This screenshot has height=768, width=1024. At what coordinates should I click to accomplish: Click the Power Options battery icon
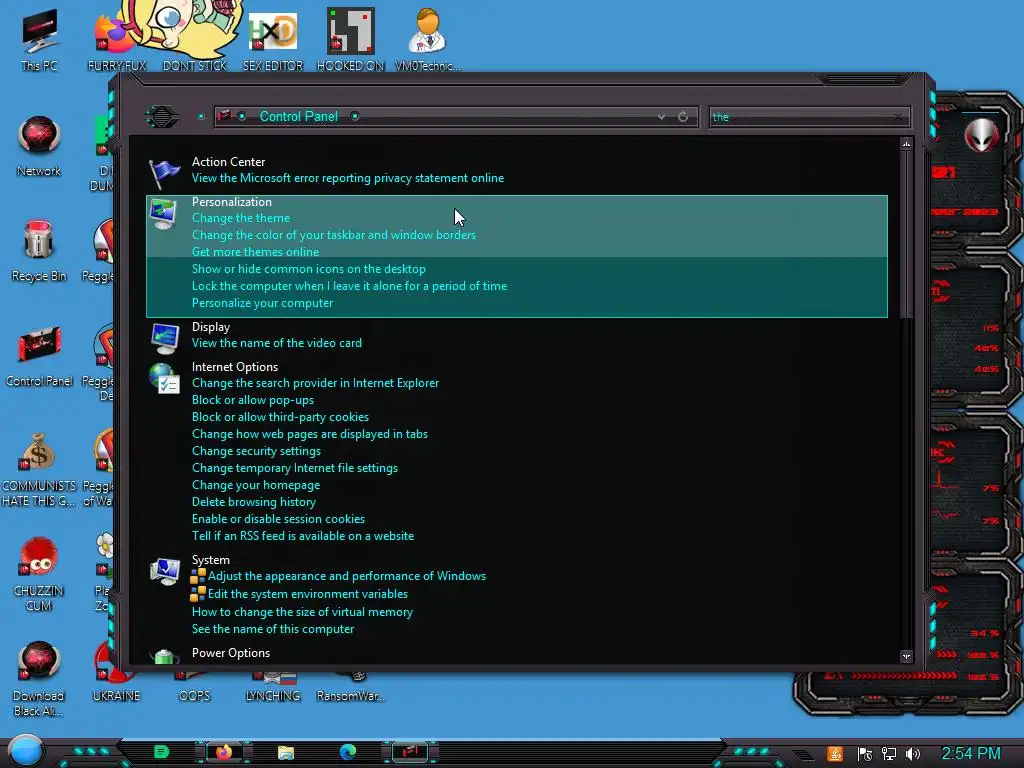pos(165,656)
